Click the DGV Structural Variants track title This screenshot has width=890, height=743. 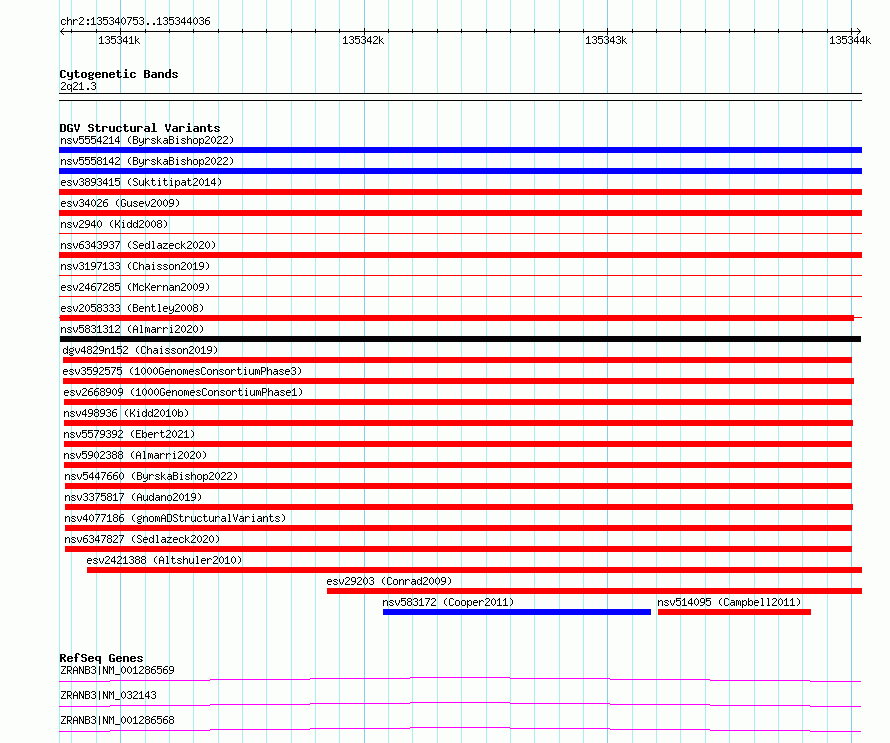click(x=140, y=128)
